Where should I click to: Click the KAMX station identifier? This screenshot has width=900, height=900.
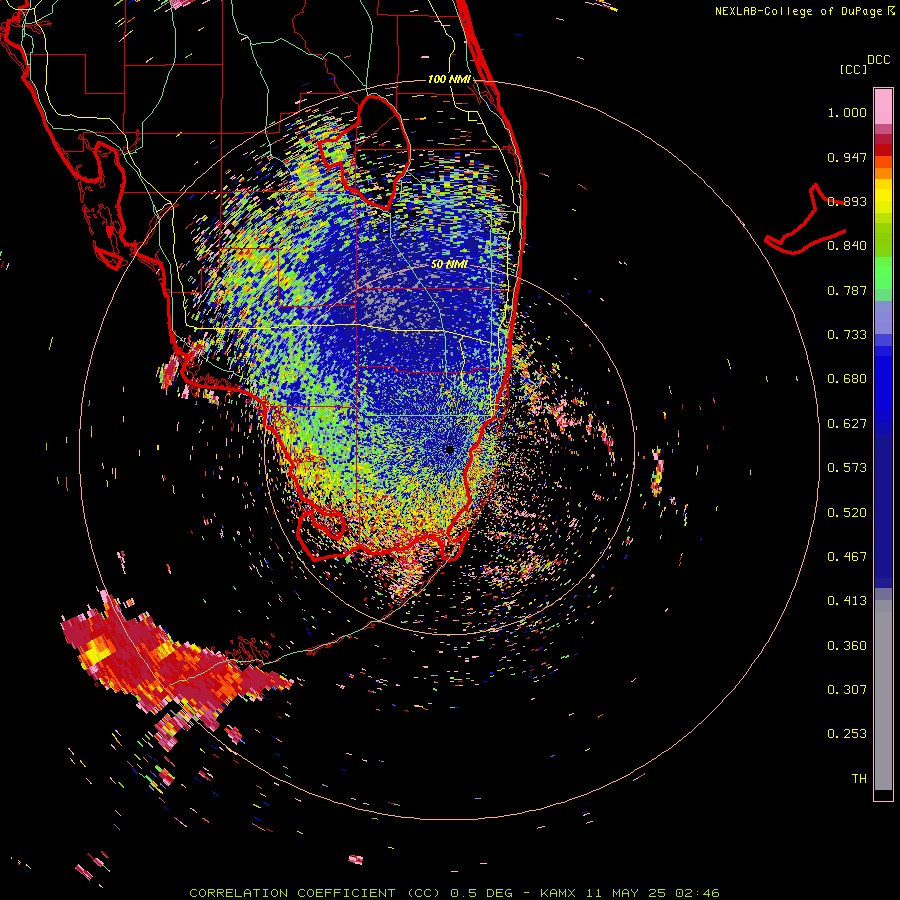point(558,893)
